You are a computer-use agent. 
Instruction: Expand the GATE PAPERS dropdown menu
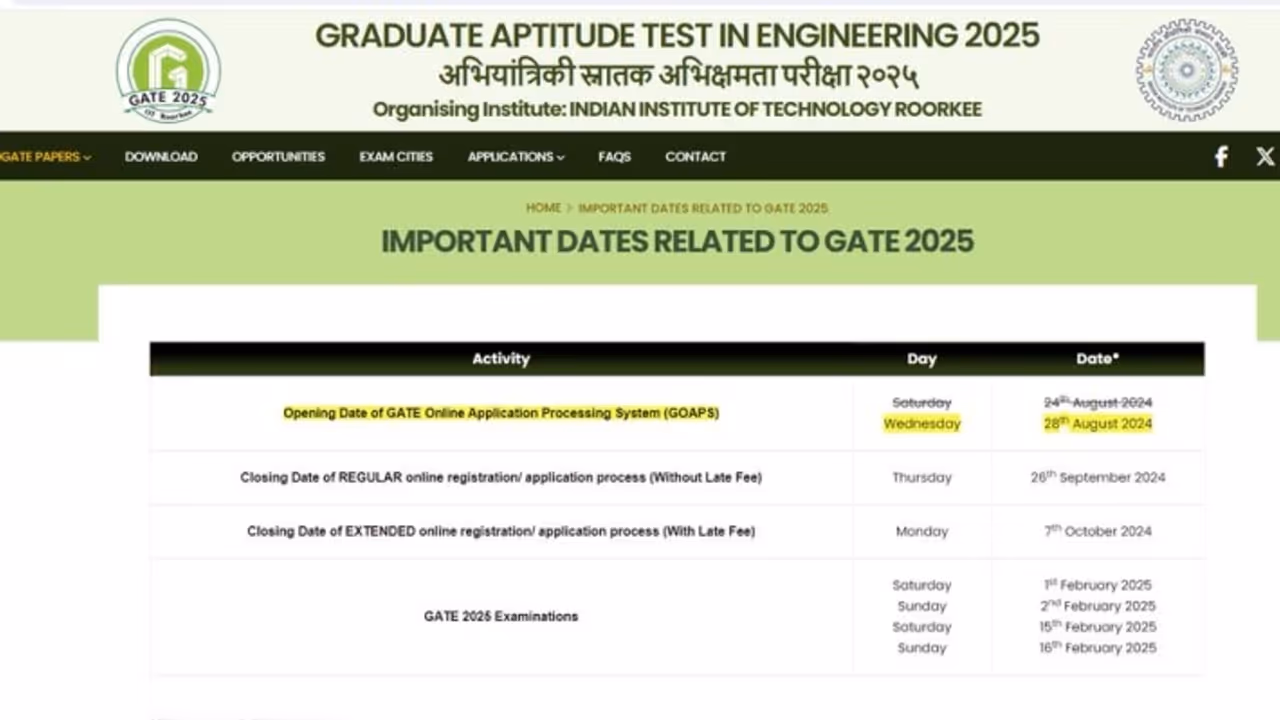pos(45,157)
